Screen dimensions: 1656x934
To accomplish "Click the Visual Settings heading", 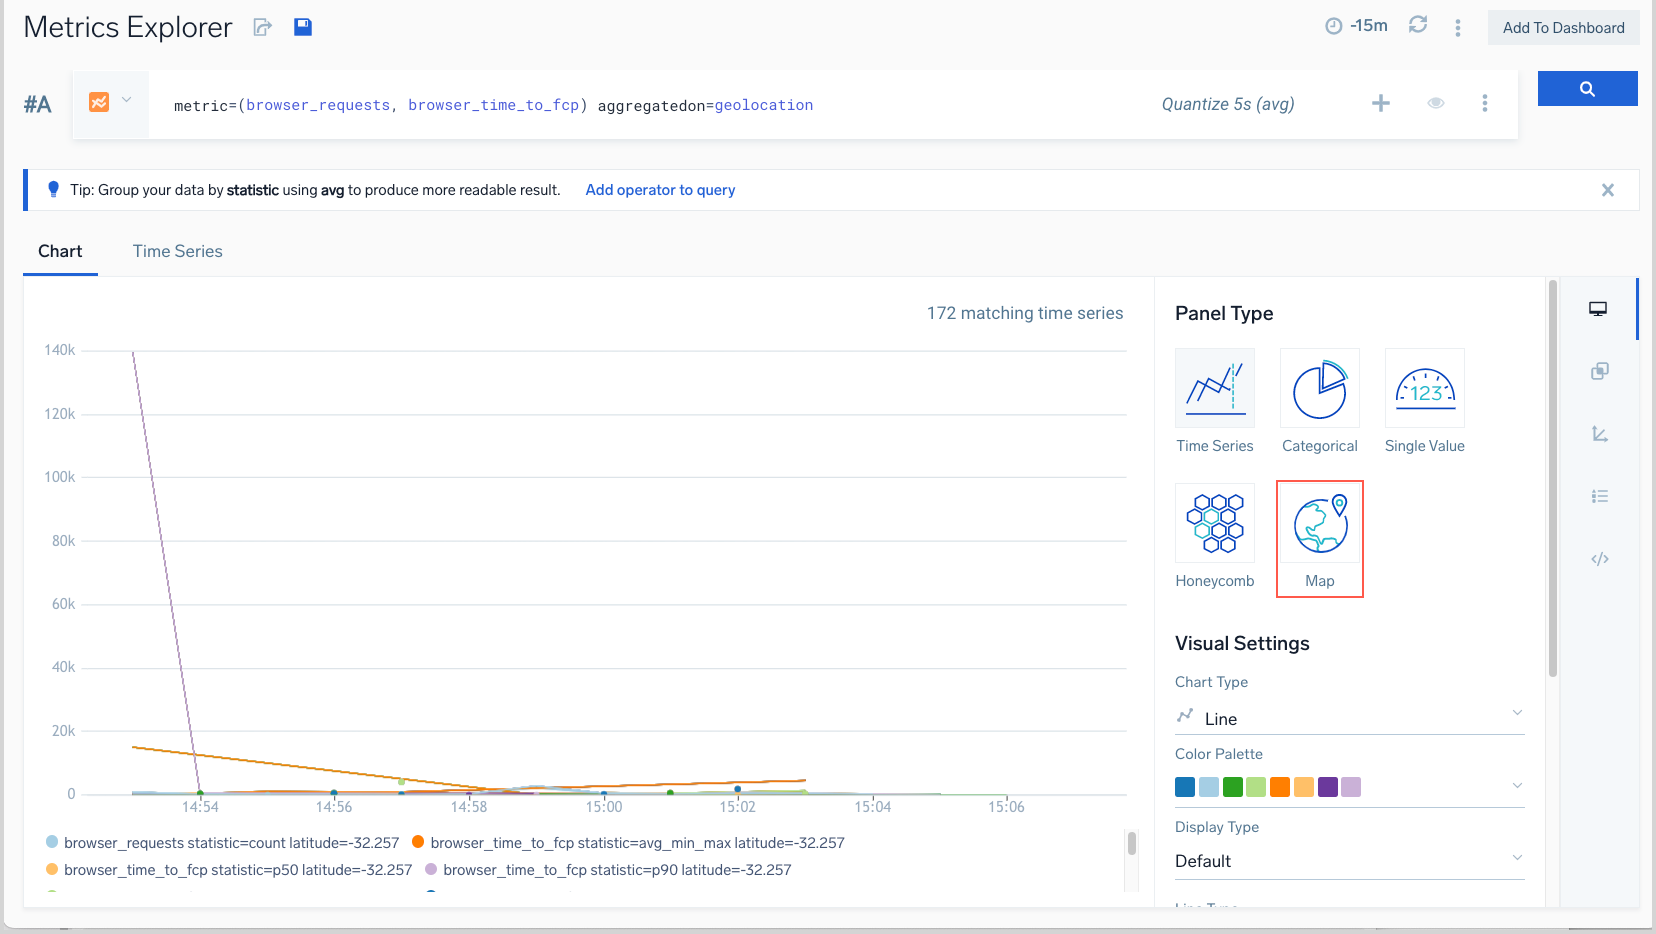I will pos(1242,643).
